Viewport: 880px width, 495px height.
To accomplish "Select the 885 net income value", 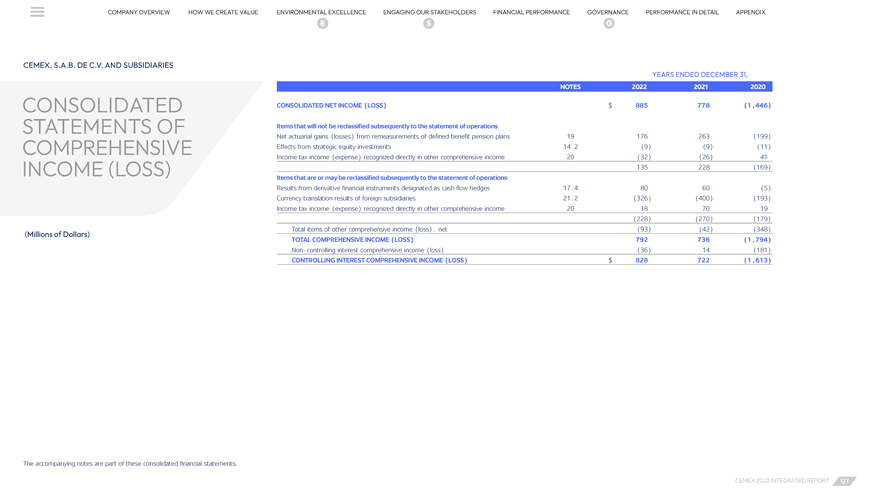I will [641, 106].
